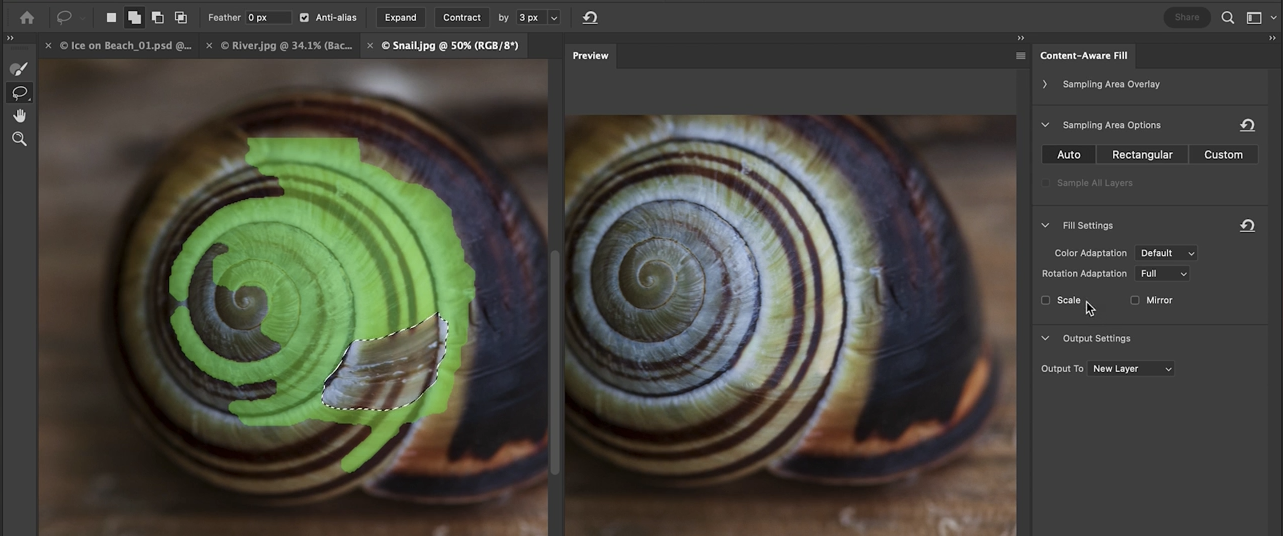Close the River.jpg tab
This screenshot has width=1283, height=536.
[209, 45]
